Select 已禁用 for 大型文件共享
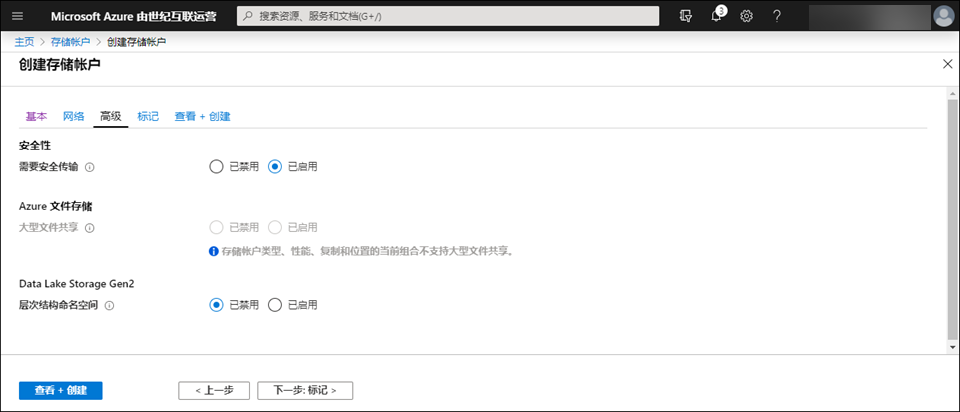960x412 pixels. click(216, 227)
